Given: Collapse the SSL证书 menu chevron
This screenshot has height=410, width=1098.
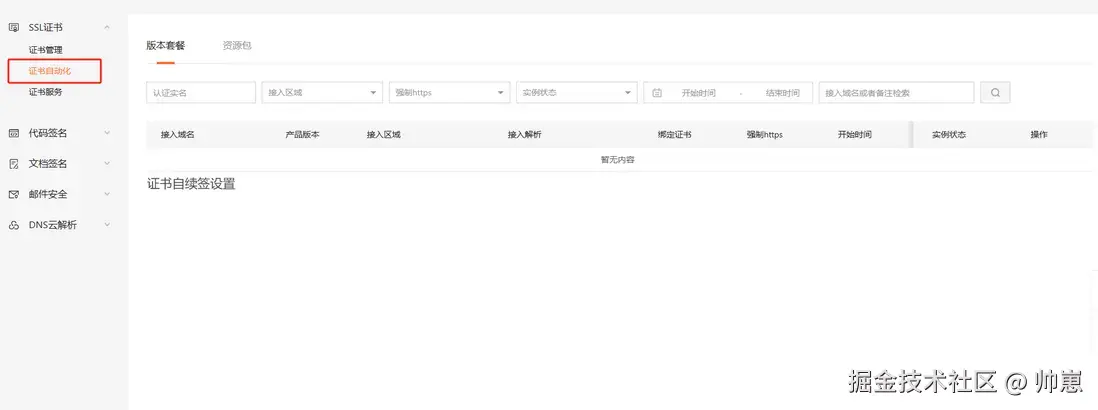Looking at the screenshot, I should (106, 27).
